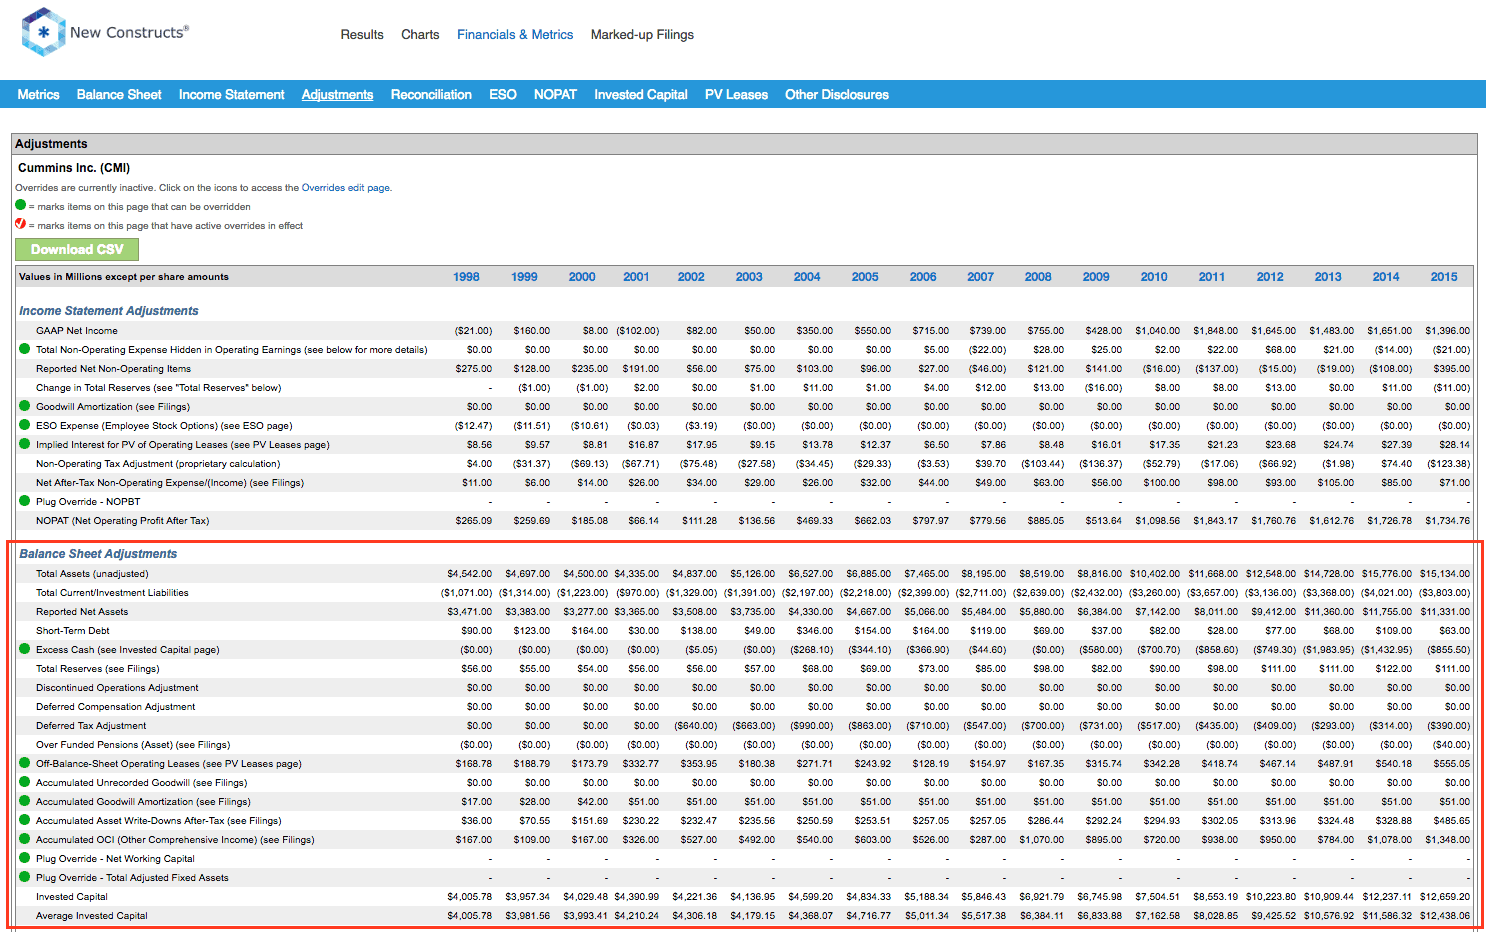Click Balance Sheet Adjustments section heading

(x=98, y=554)
